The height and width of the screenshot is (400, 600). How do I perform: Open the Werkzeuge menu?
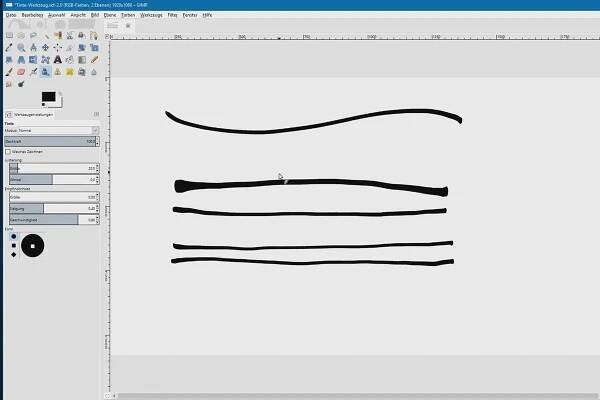click(151, 15)
